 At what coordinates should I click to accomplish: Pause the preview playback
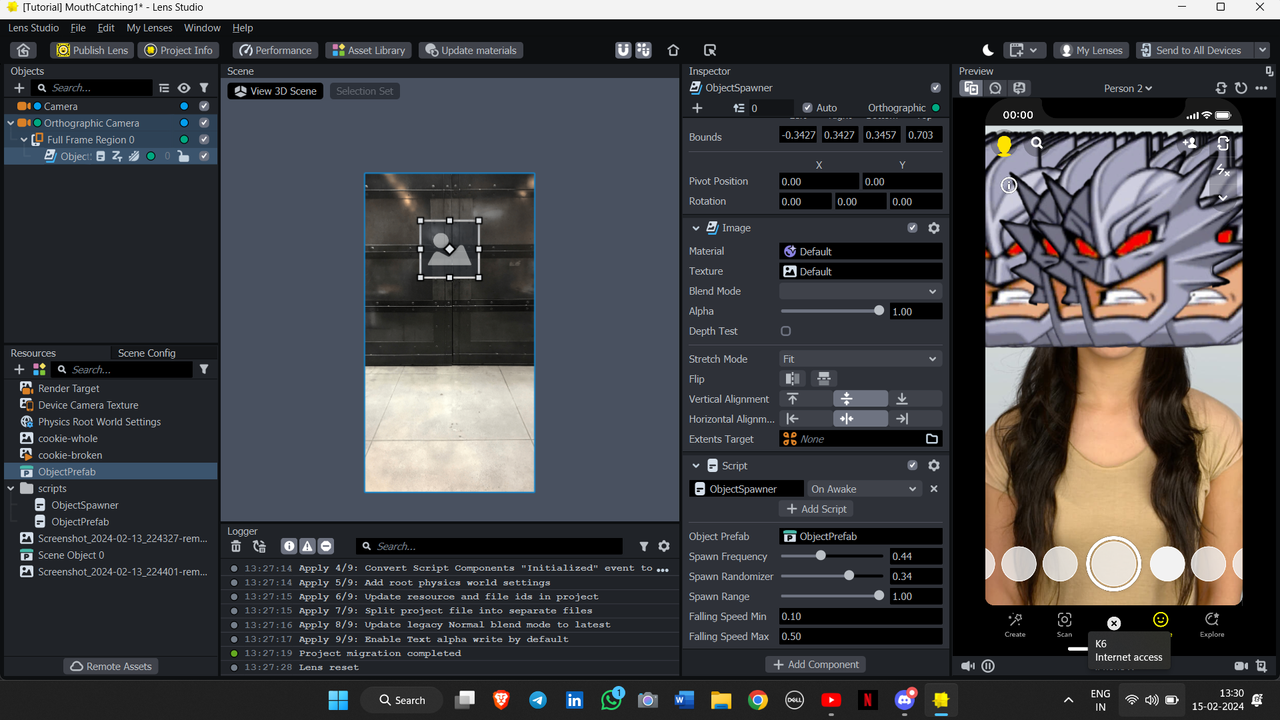988,666
